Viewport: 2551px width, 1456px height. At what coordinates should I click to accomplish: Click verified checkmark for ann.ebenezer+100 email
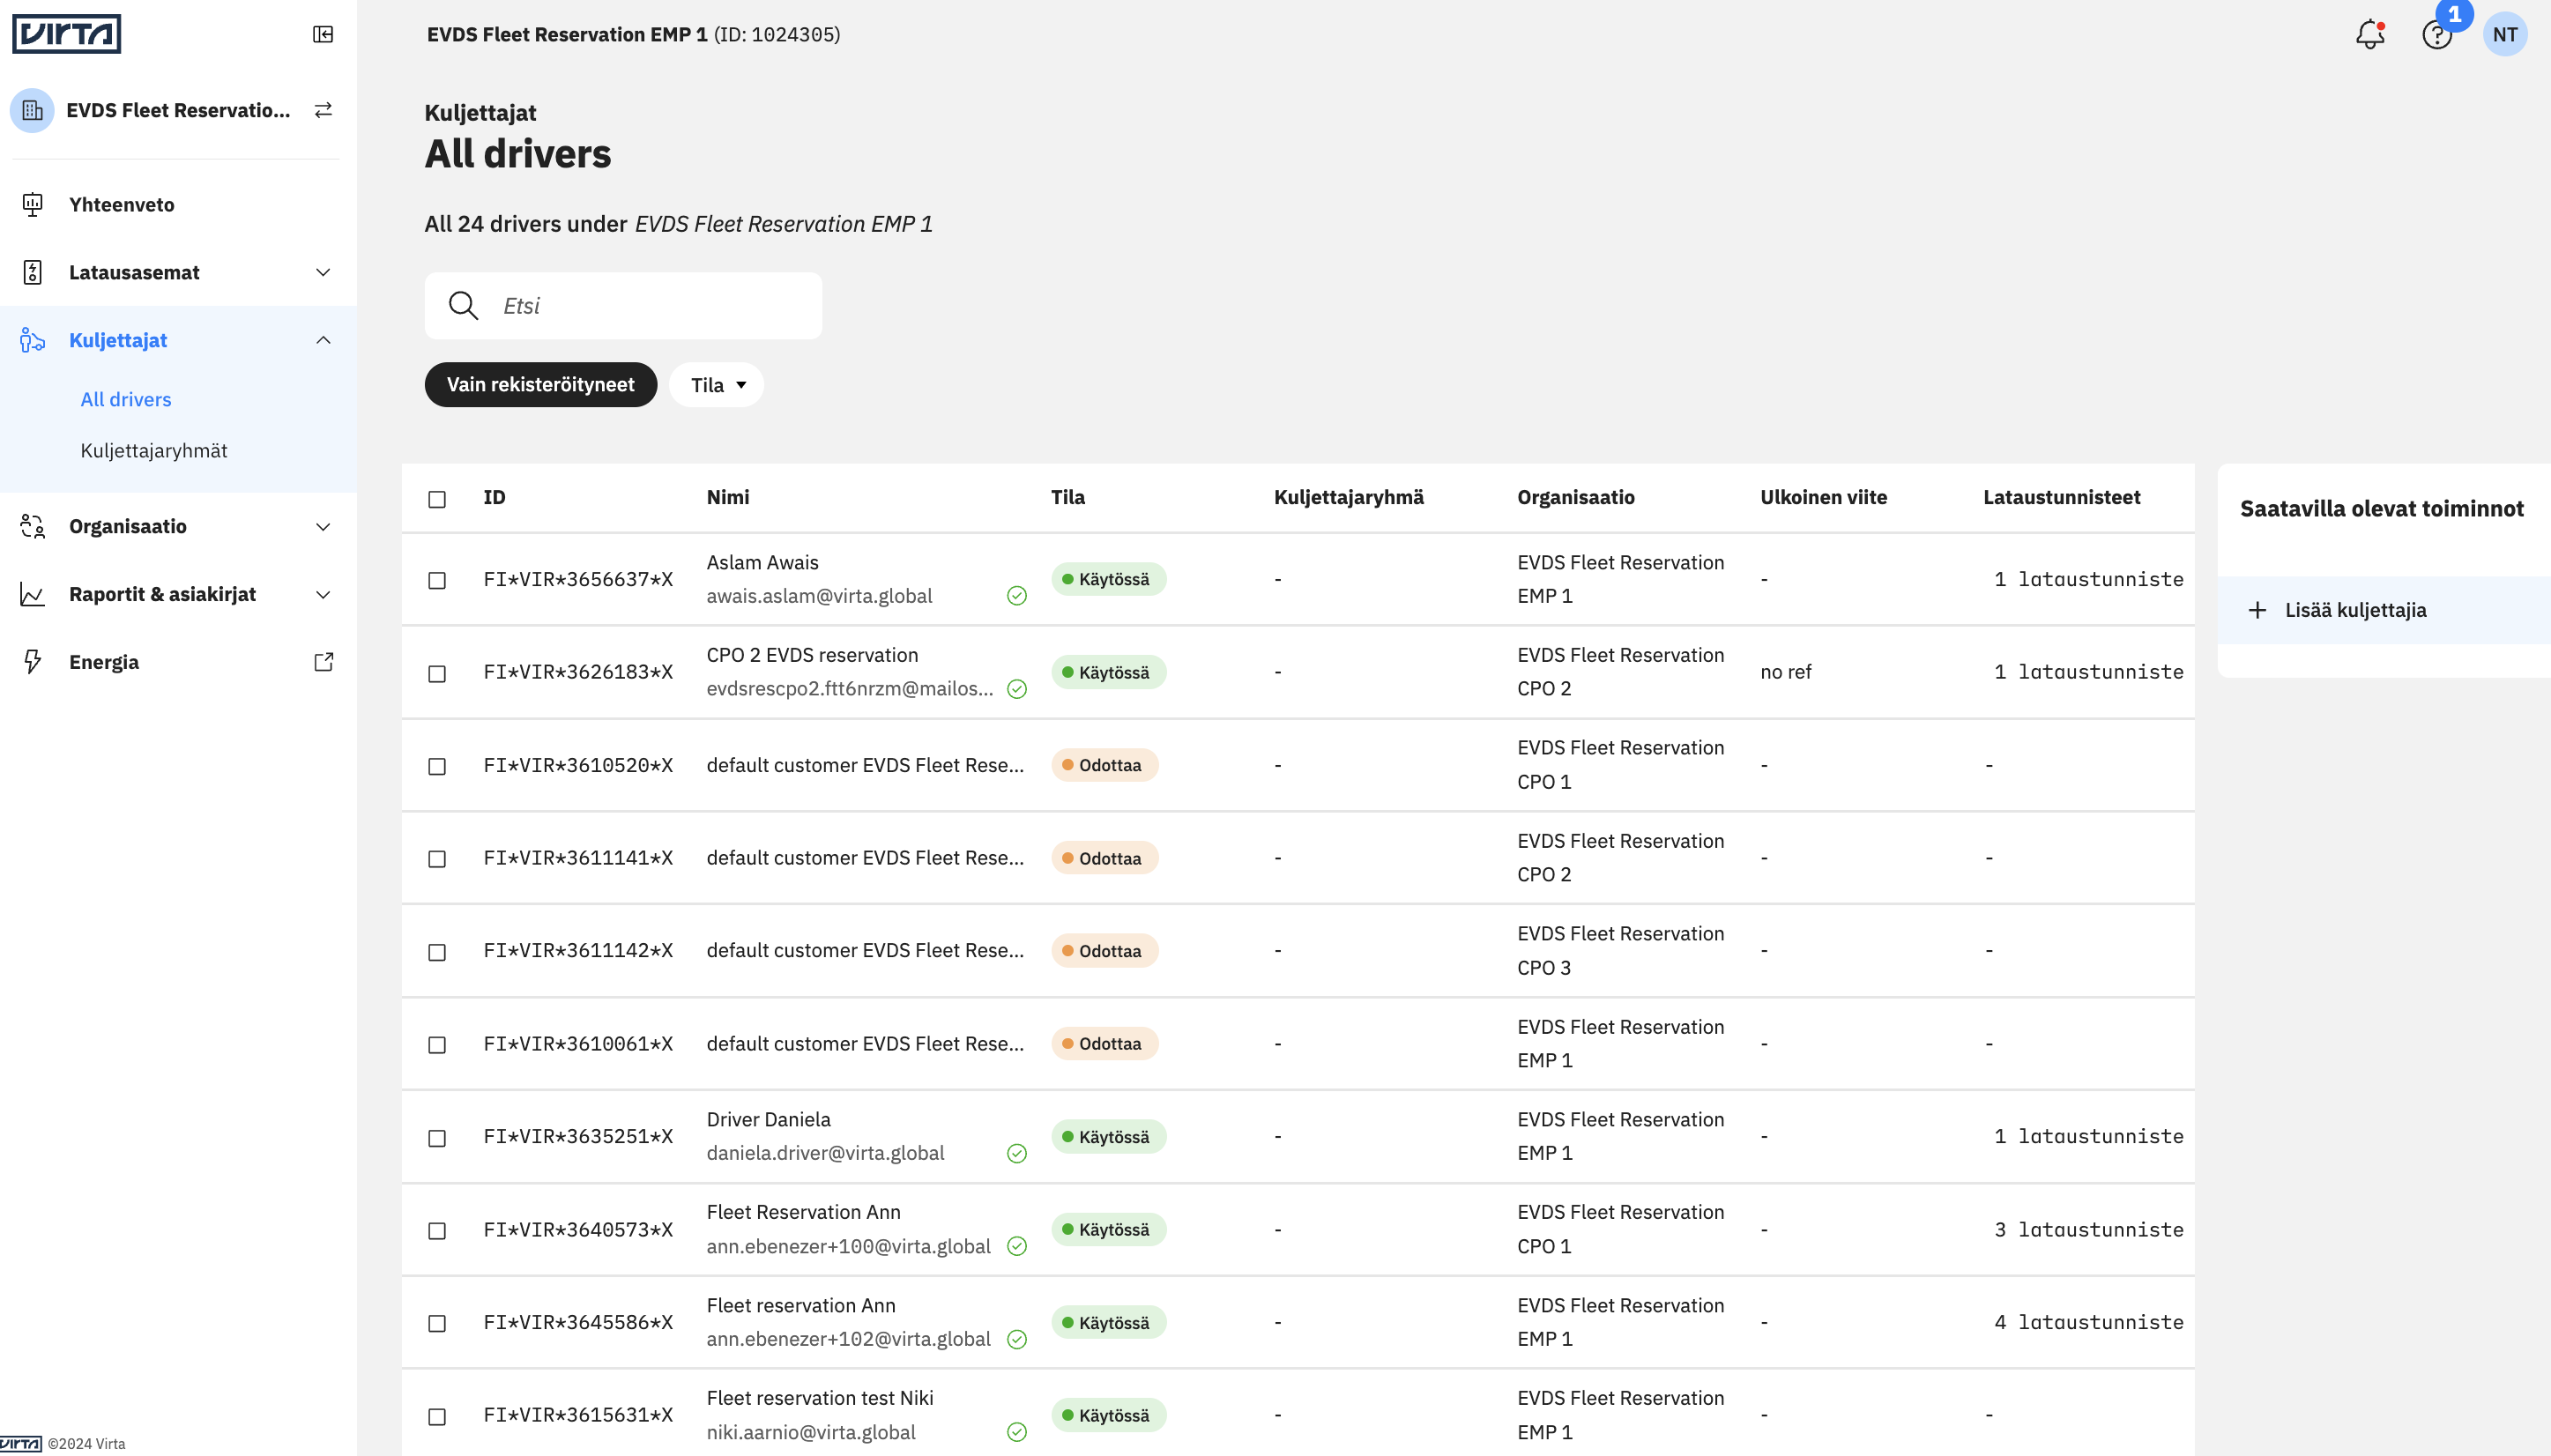click(x=1017, y=1246)
